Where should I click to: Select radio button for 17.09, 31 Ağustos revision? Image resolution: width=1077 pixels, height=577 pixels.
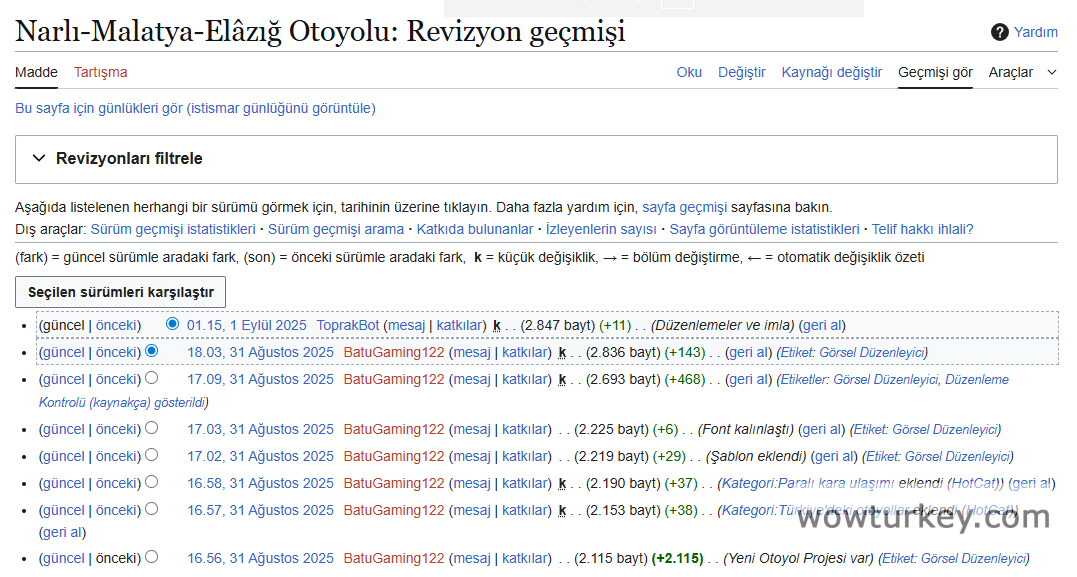point(152,378)
